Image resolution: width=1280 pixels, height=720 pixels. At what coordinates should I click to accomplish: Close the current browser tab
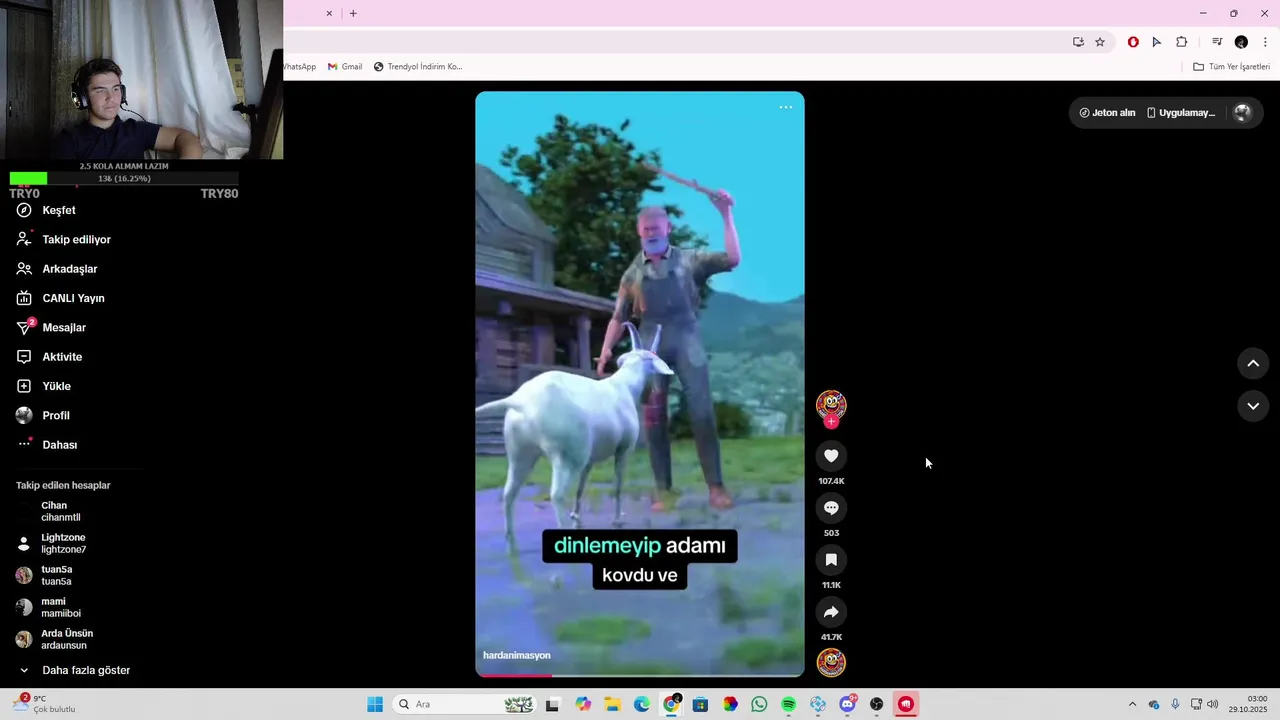pos(329,13)
